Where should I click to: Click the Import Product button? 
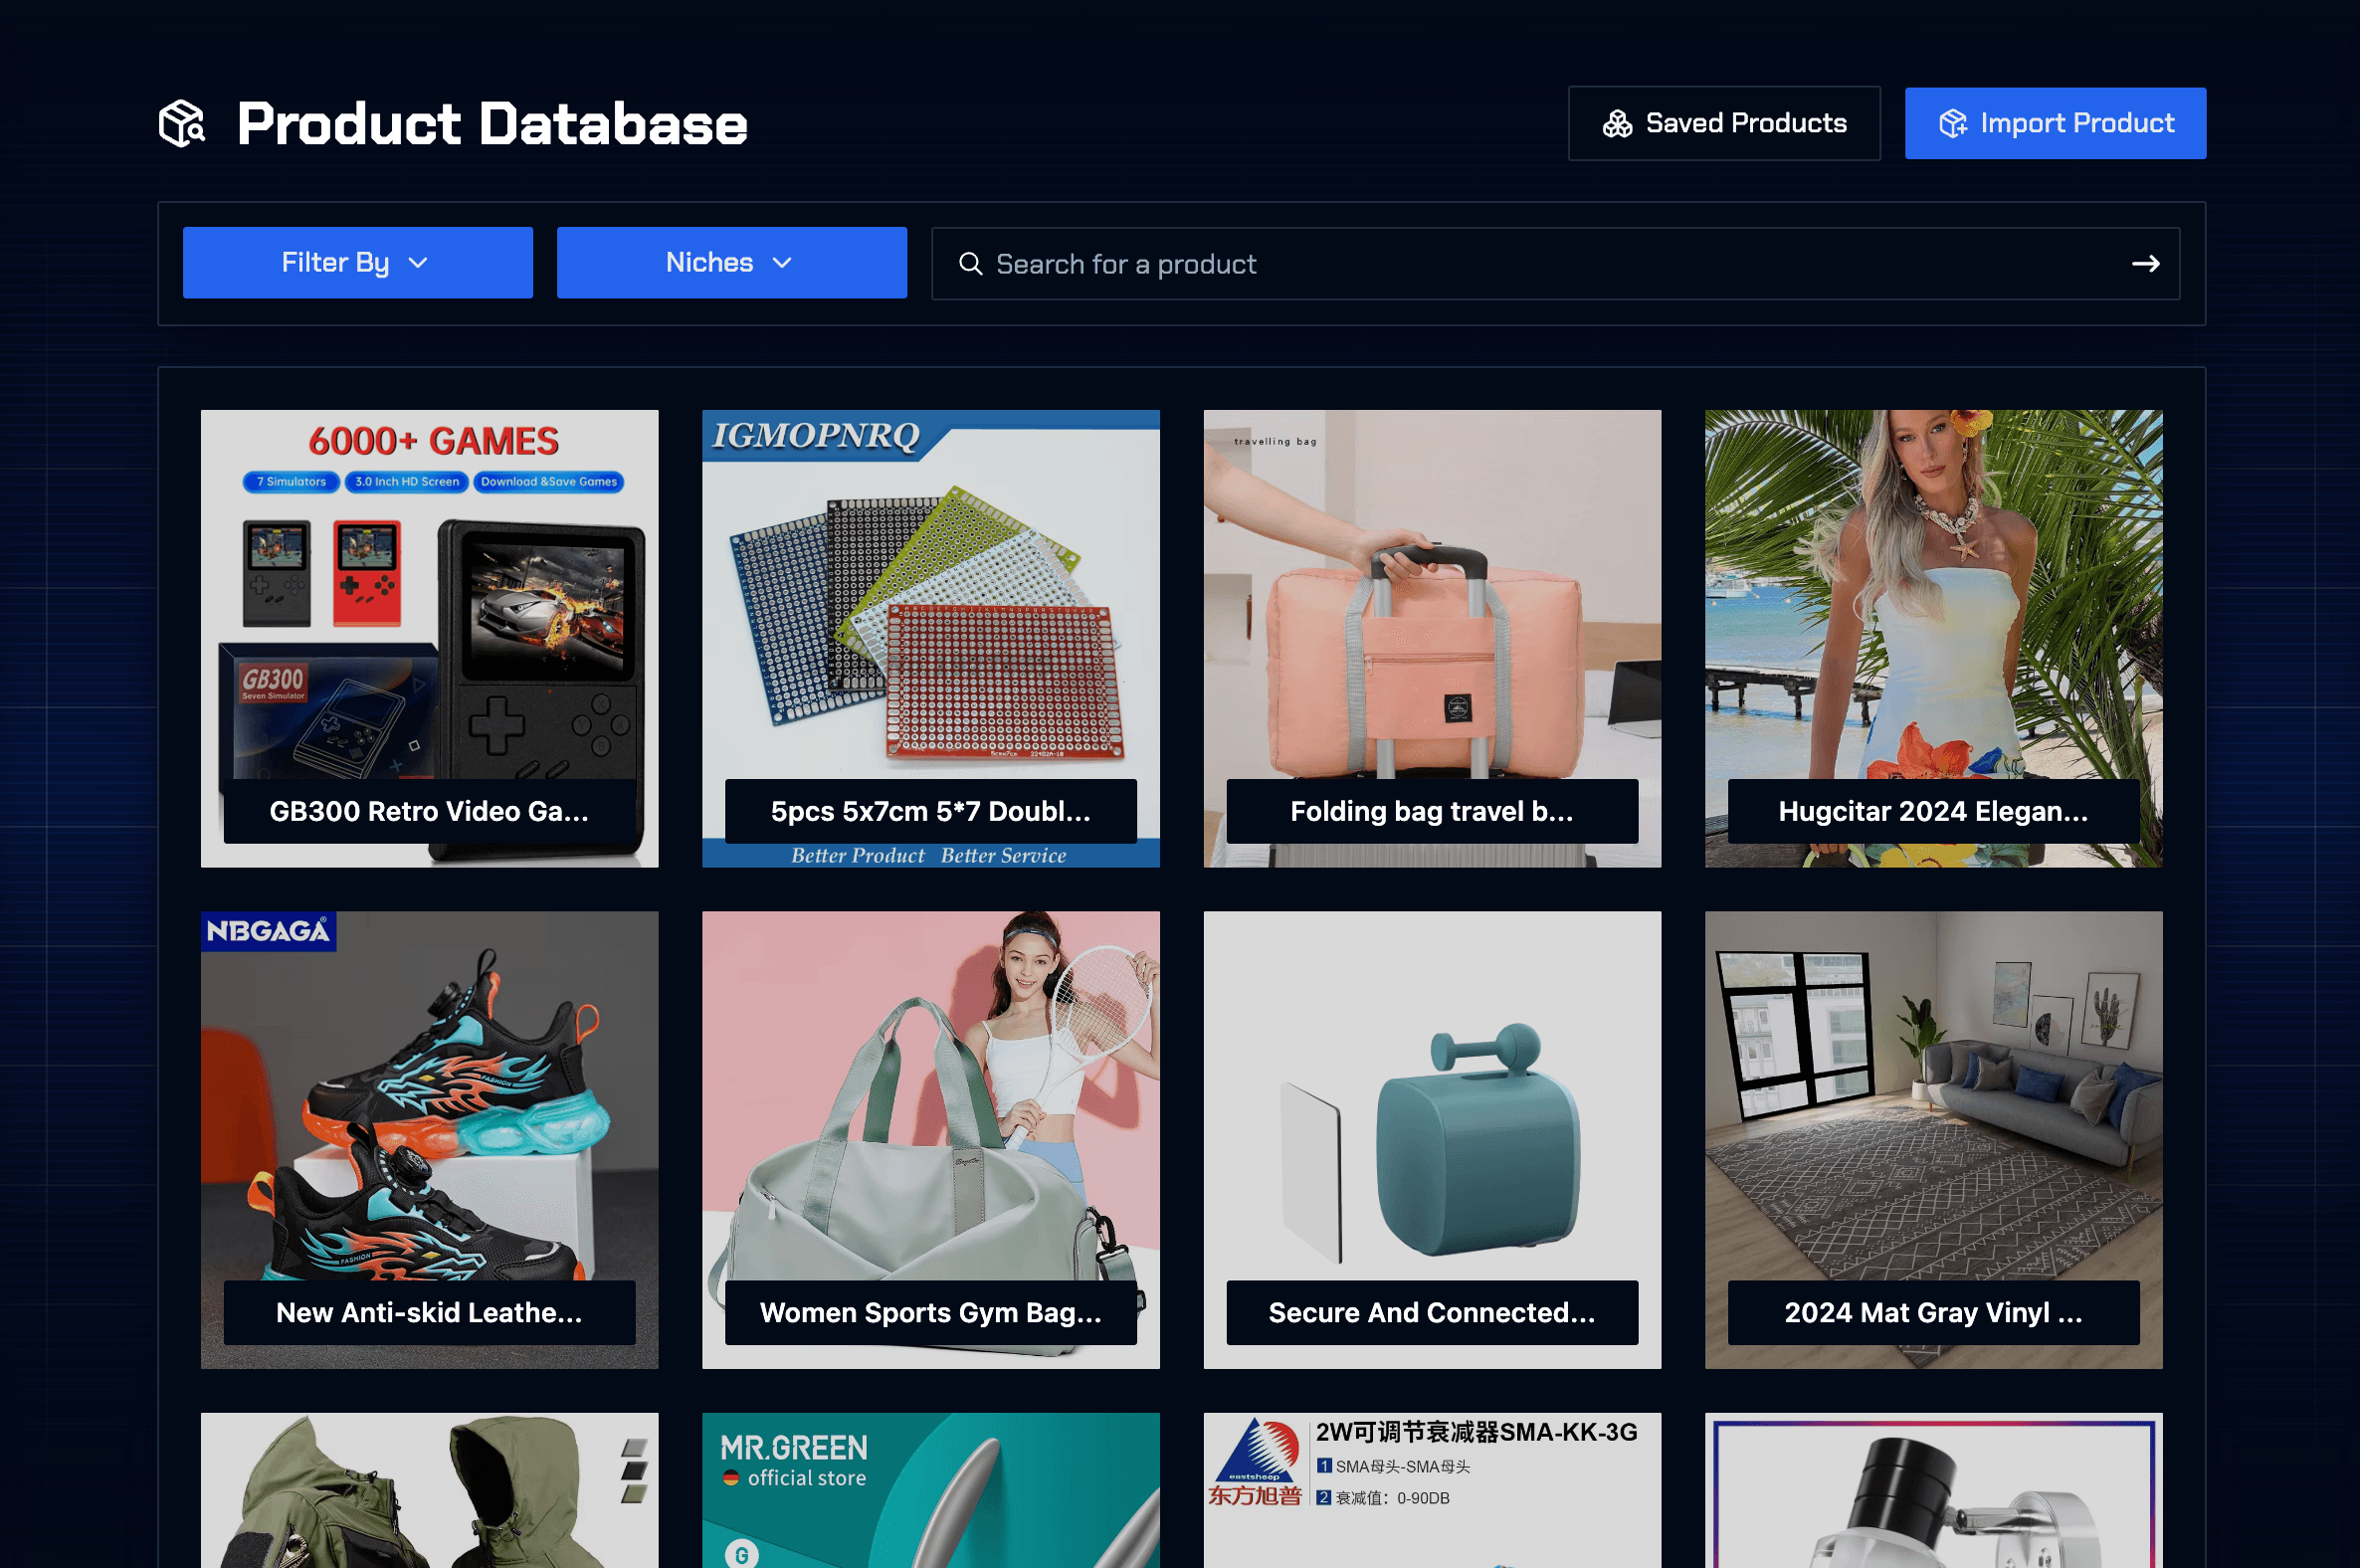coord(2055,123)
